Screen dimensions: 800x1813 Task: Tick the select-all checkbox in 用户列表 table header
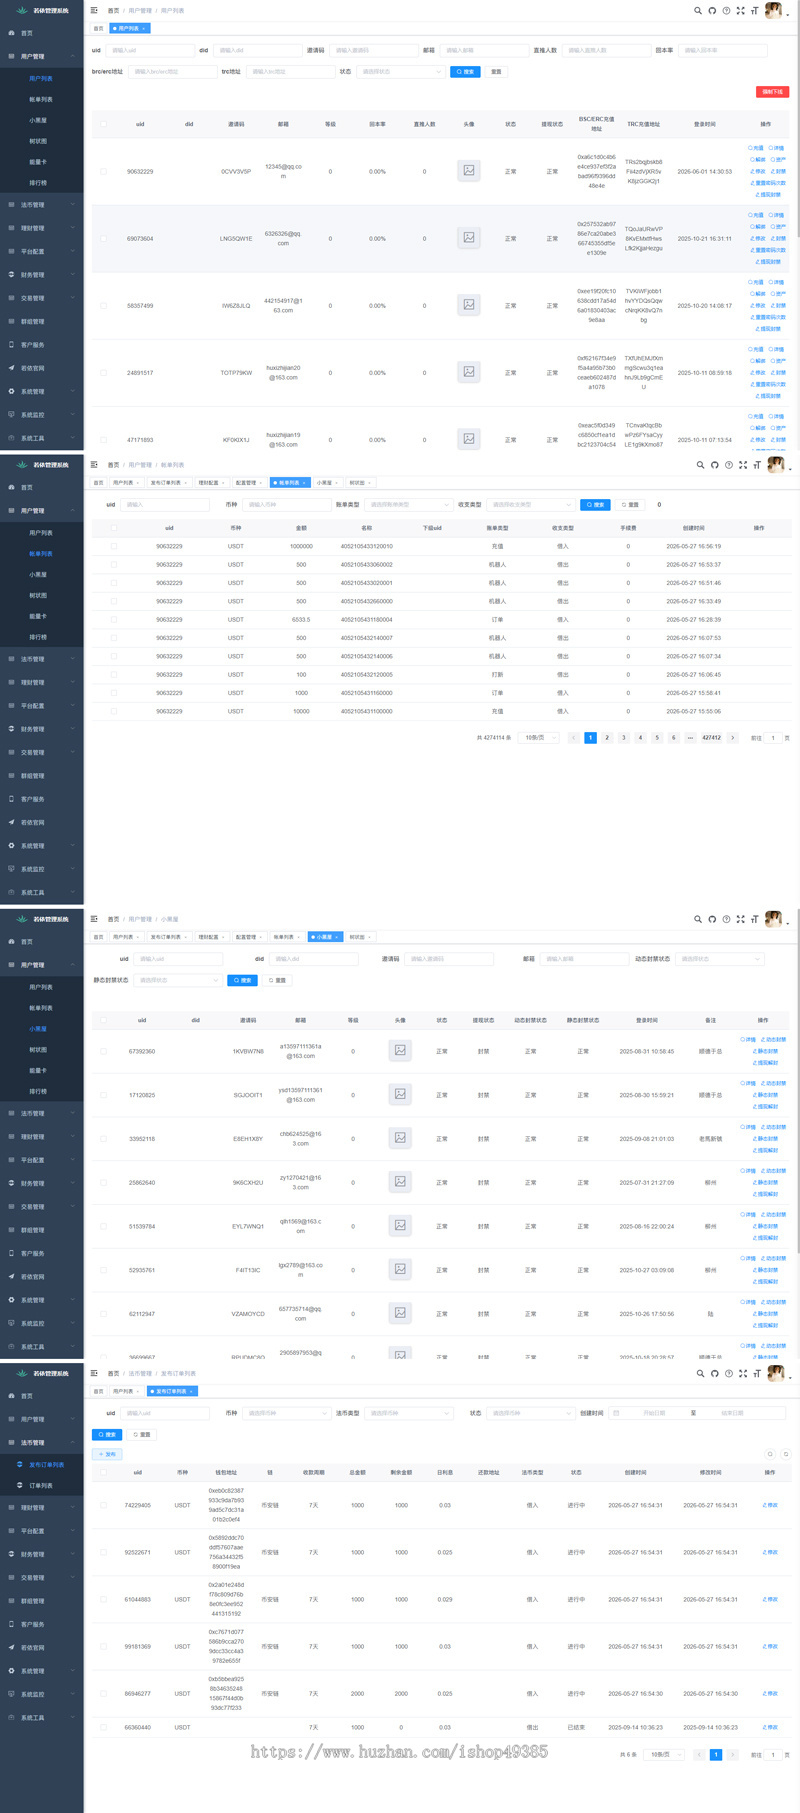click(x=103, y=125)
